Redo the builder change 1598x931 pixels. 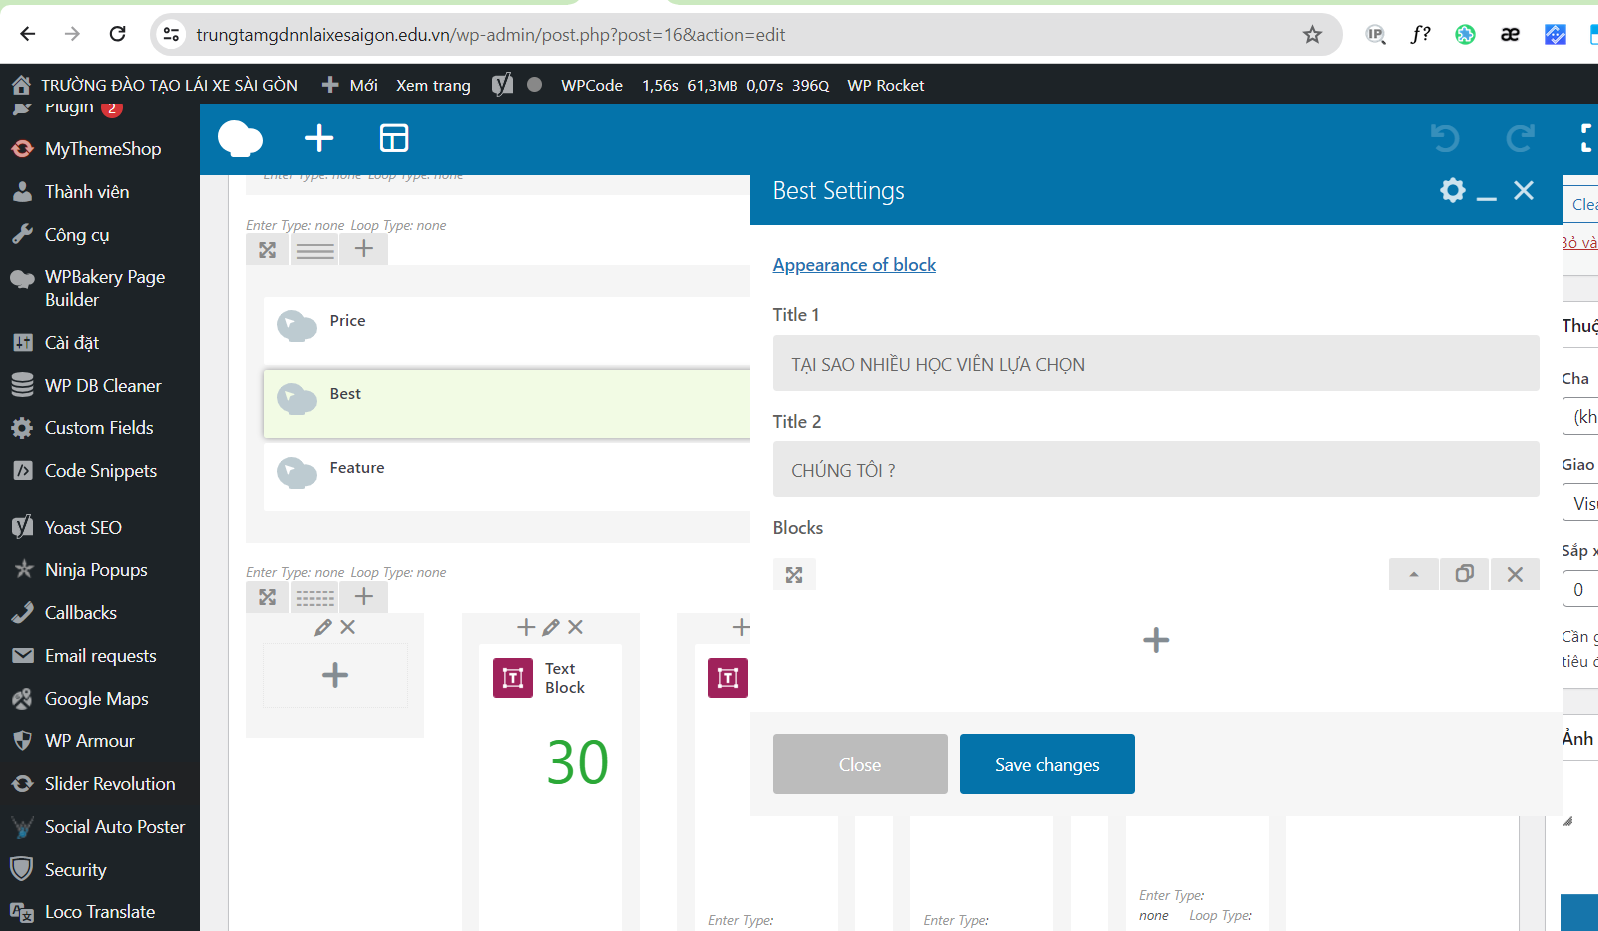tap(1520, 138)
